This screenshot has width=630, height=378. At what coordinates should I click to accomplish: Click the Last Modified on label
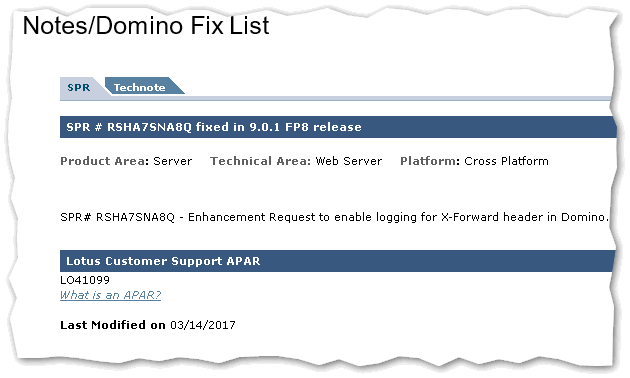[x=113, y=325]
